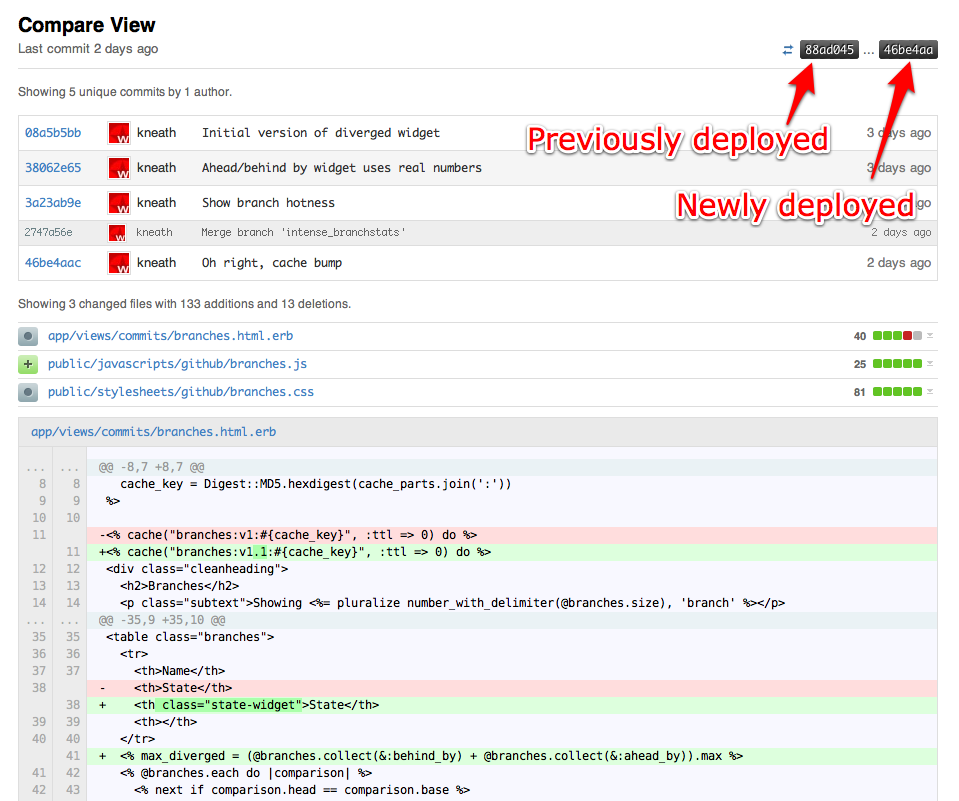Image resolution: width=959 pixels, height=801 pixels.
Task: Click hunk header '@@ -8,7 +8,7 @@'
Action: click(152, 467)
